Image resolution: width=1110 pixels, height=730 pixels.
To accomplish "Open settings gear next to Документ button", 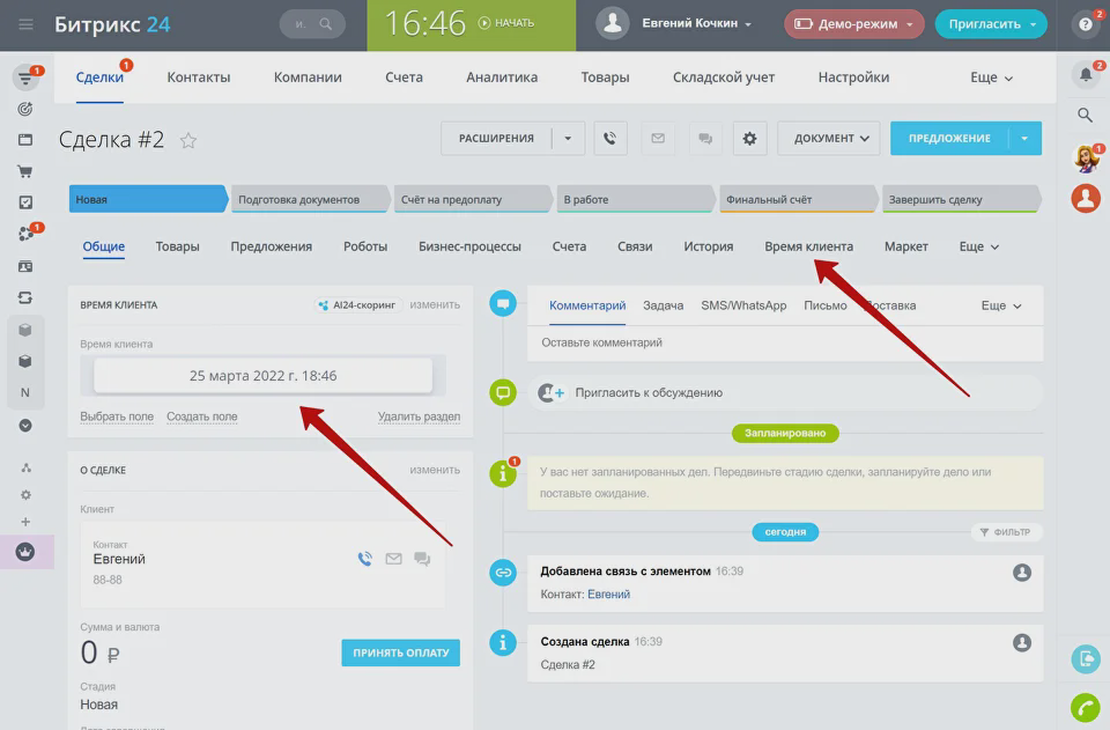I will pos(749,139).
